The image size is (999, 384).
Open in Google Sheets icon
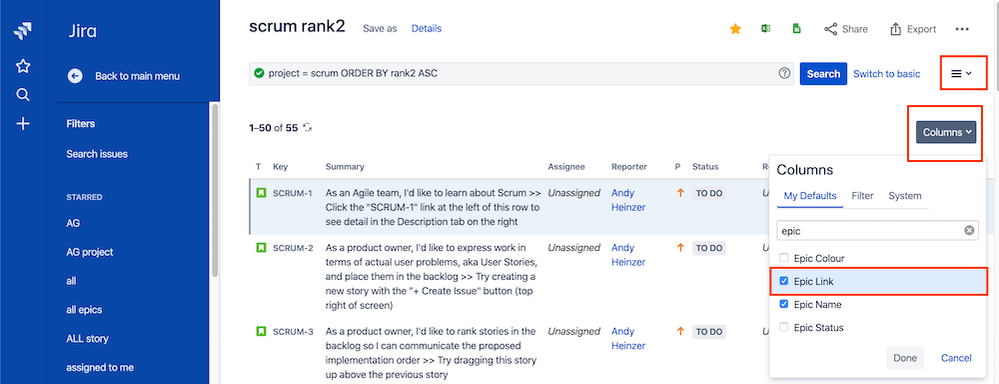796,29
